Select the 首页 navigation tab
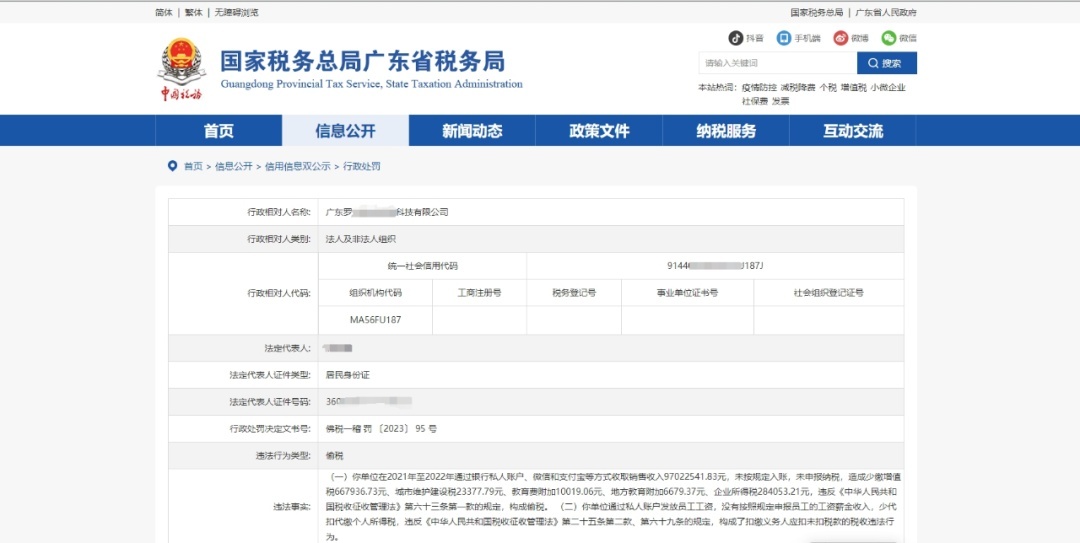This screenshot has height=543, width=1080. pos(218,131)
